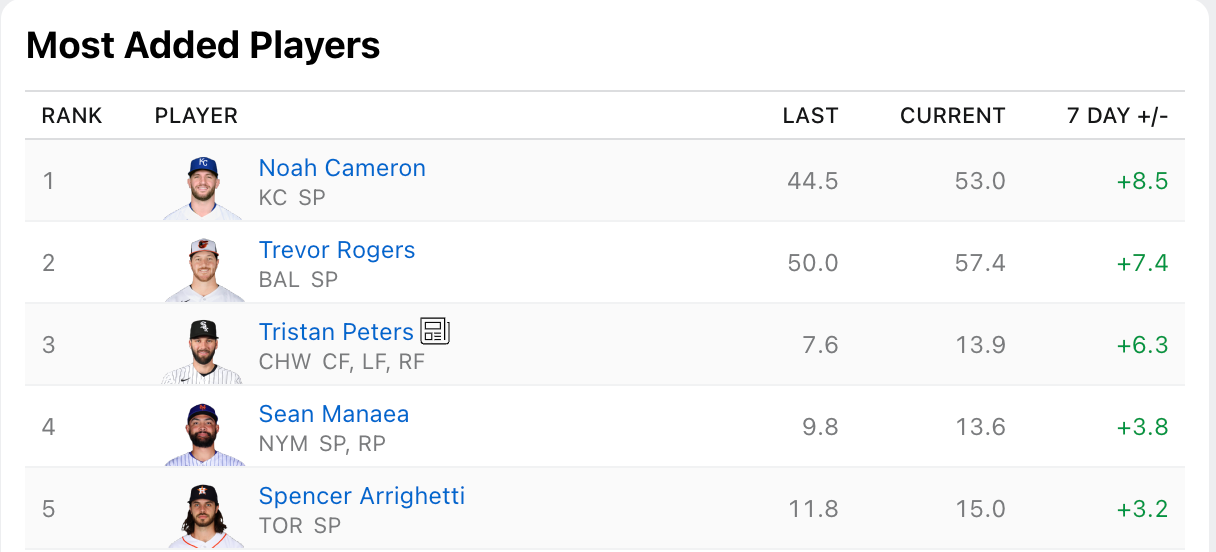Viewport: 1216px width, 552px height.
Task: Open Noah Cameron's player page
Action: click(x=342, y=168)
